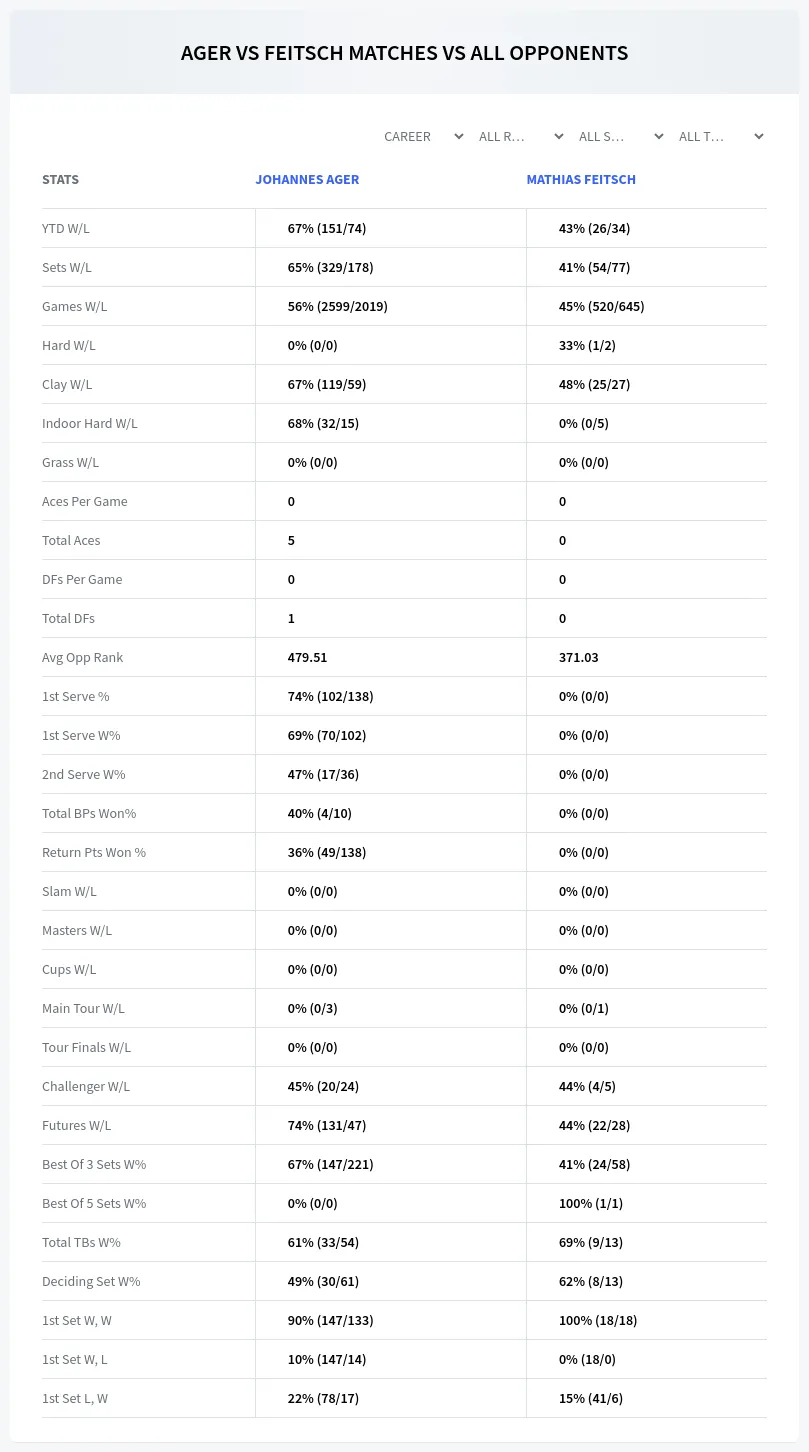Click the STATS column header
Viewport: 809px width, 1452px height.
60,180
